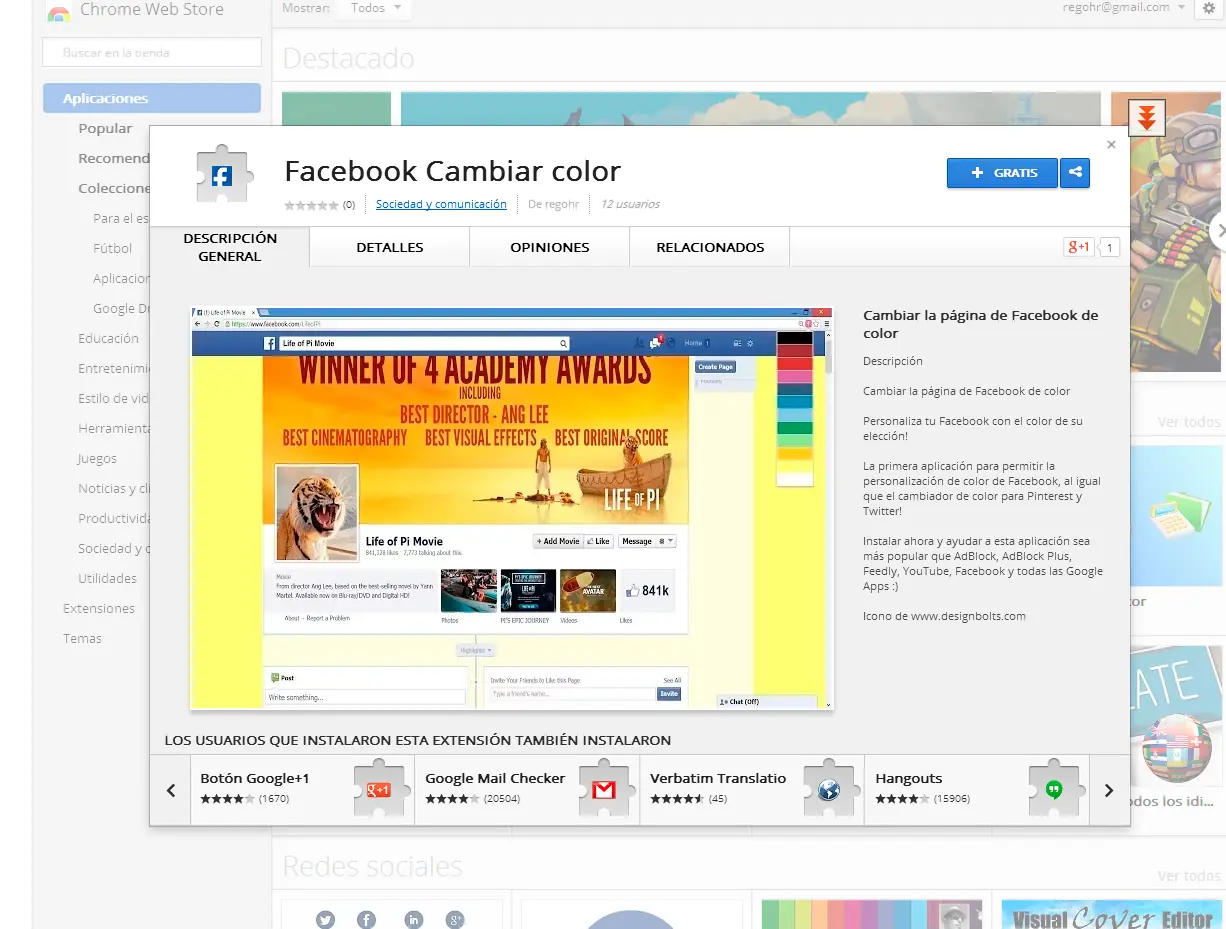
Task: Click the Google+ icon under Redes sociales
Action: tap(456, 919)
